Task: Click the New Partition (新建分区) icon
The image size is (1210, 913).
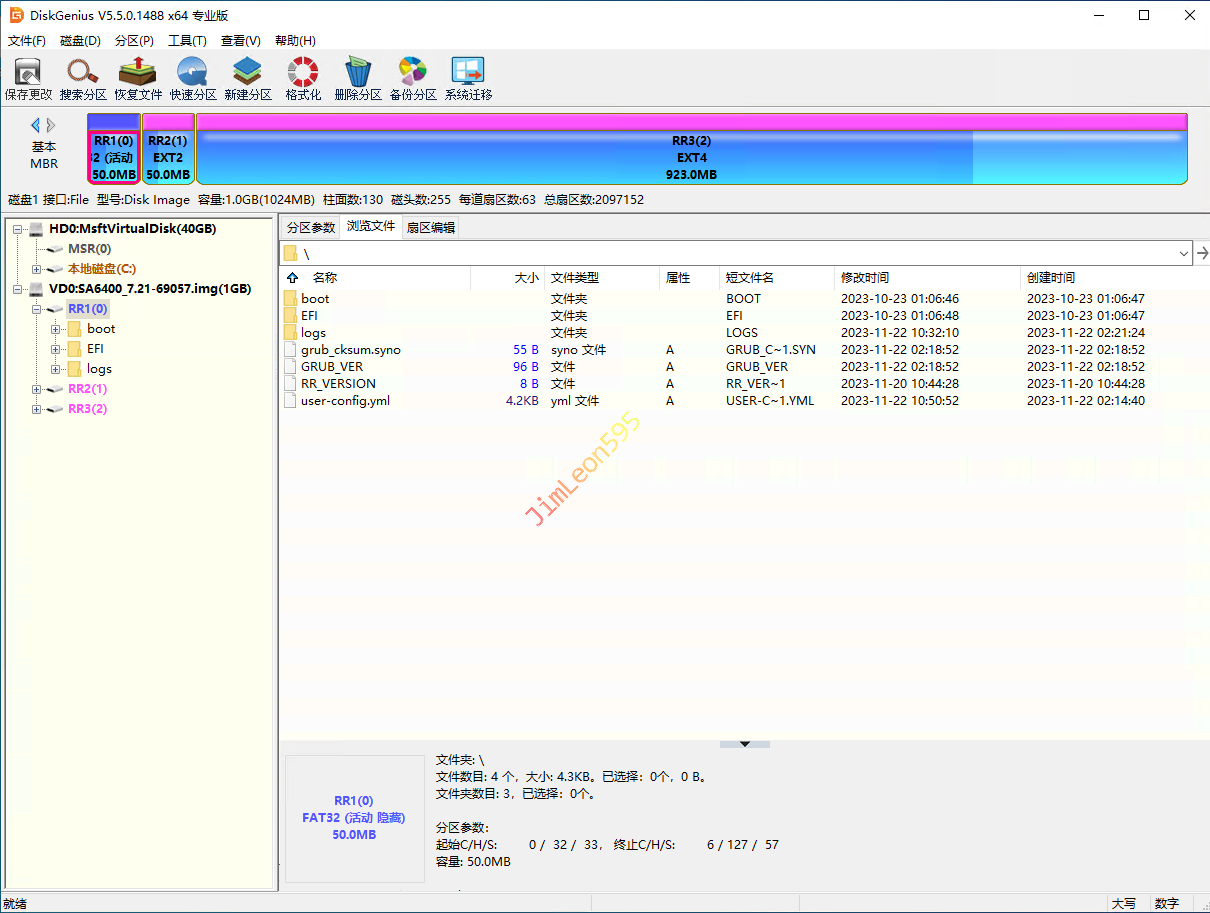Action: click(247, 79)
